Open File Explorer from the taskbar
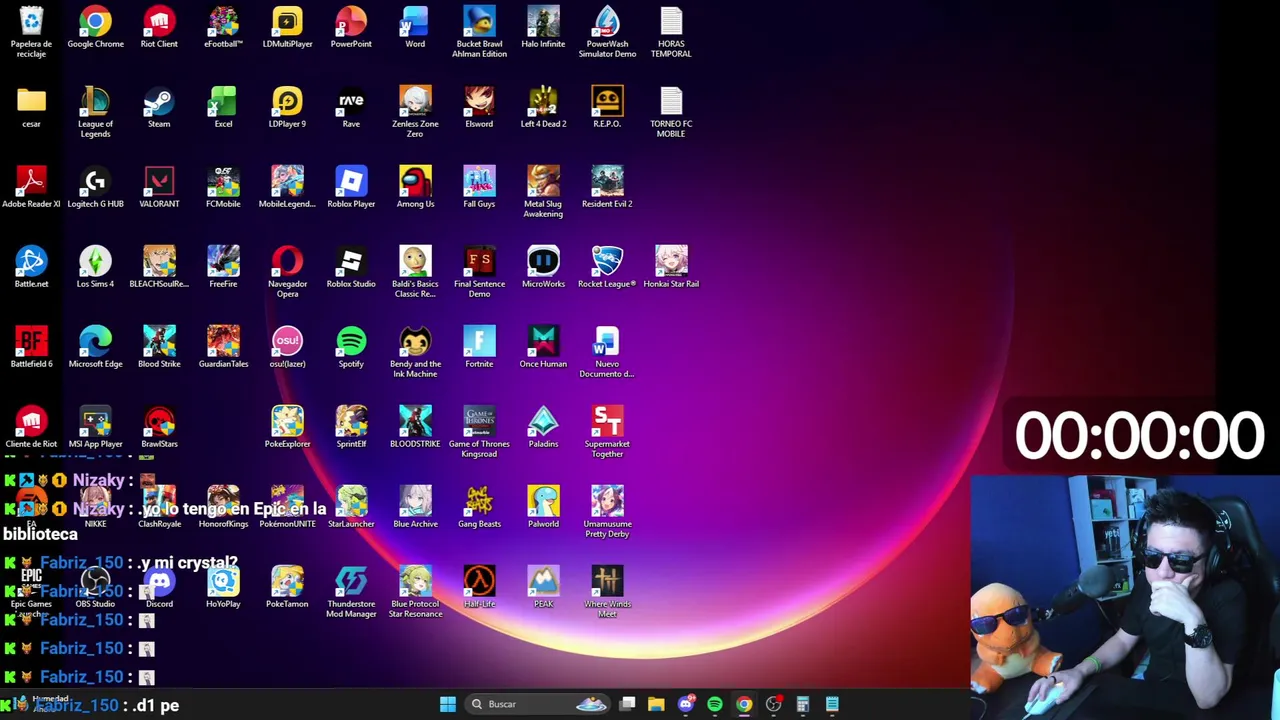Image resolution: width=1280 pixels, height=720 pixels. click(x=656, y=704)
